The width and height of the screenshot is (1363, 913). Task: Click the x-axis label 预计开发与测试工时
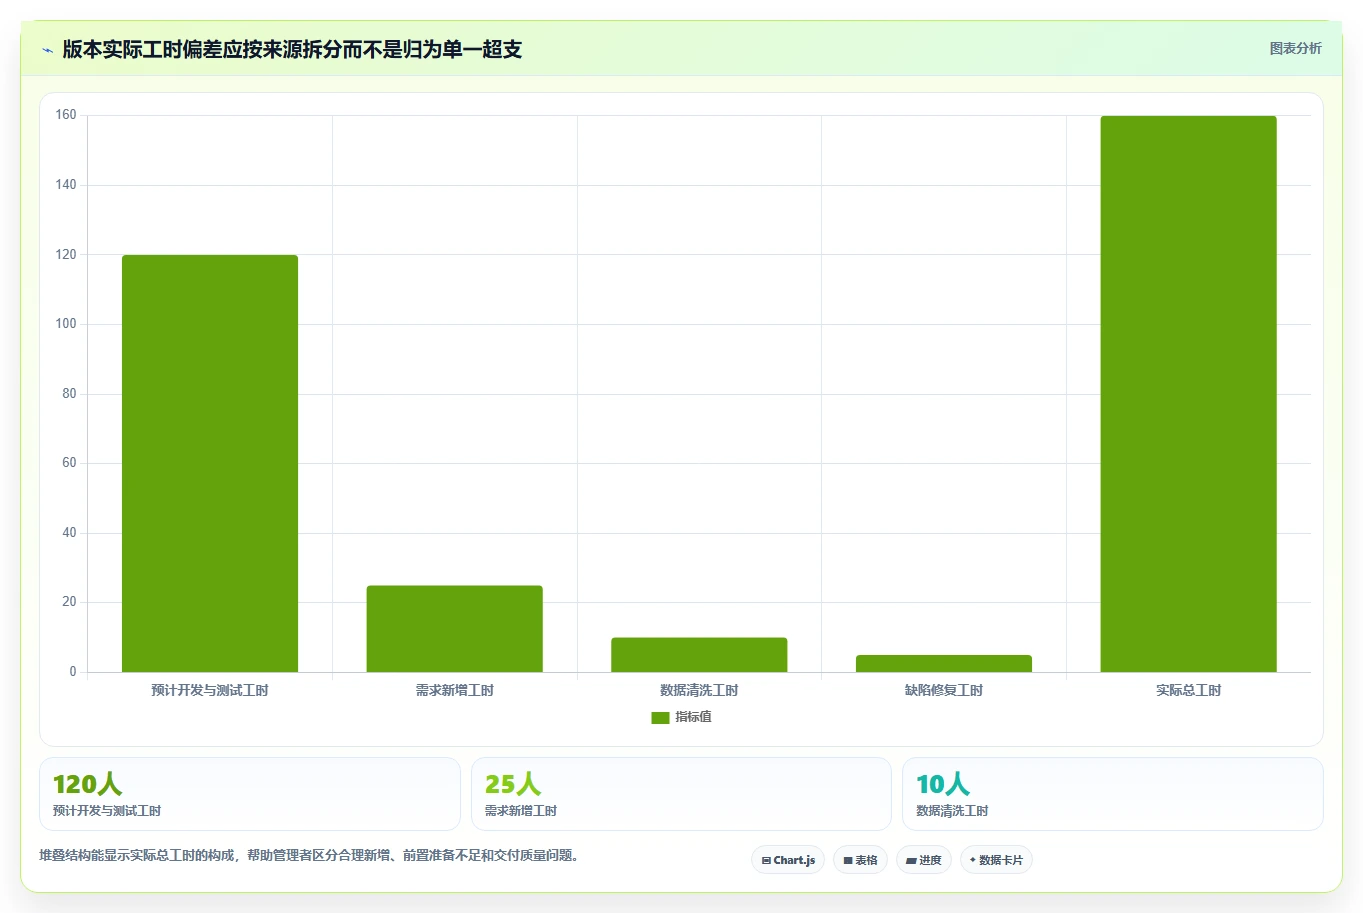(x=210, y=690)
